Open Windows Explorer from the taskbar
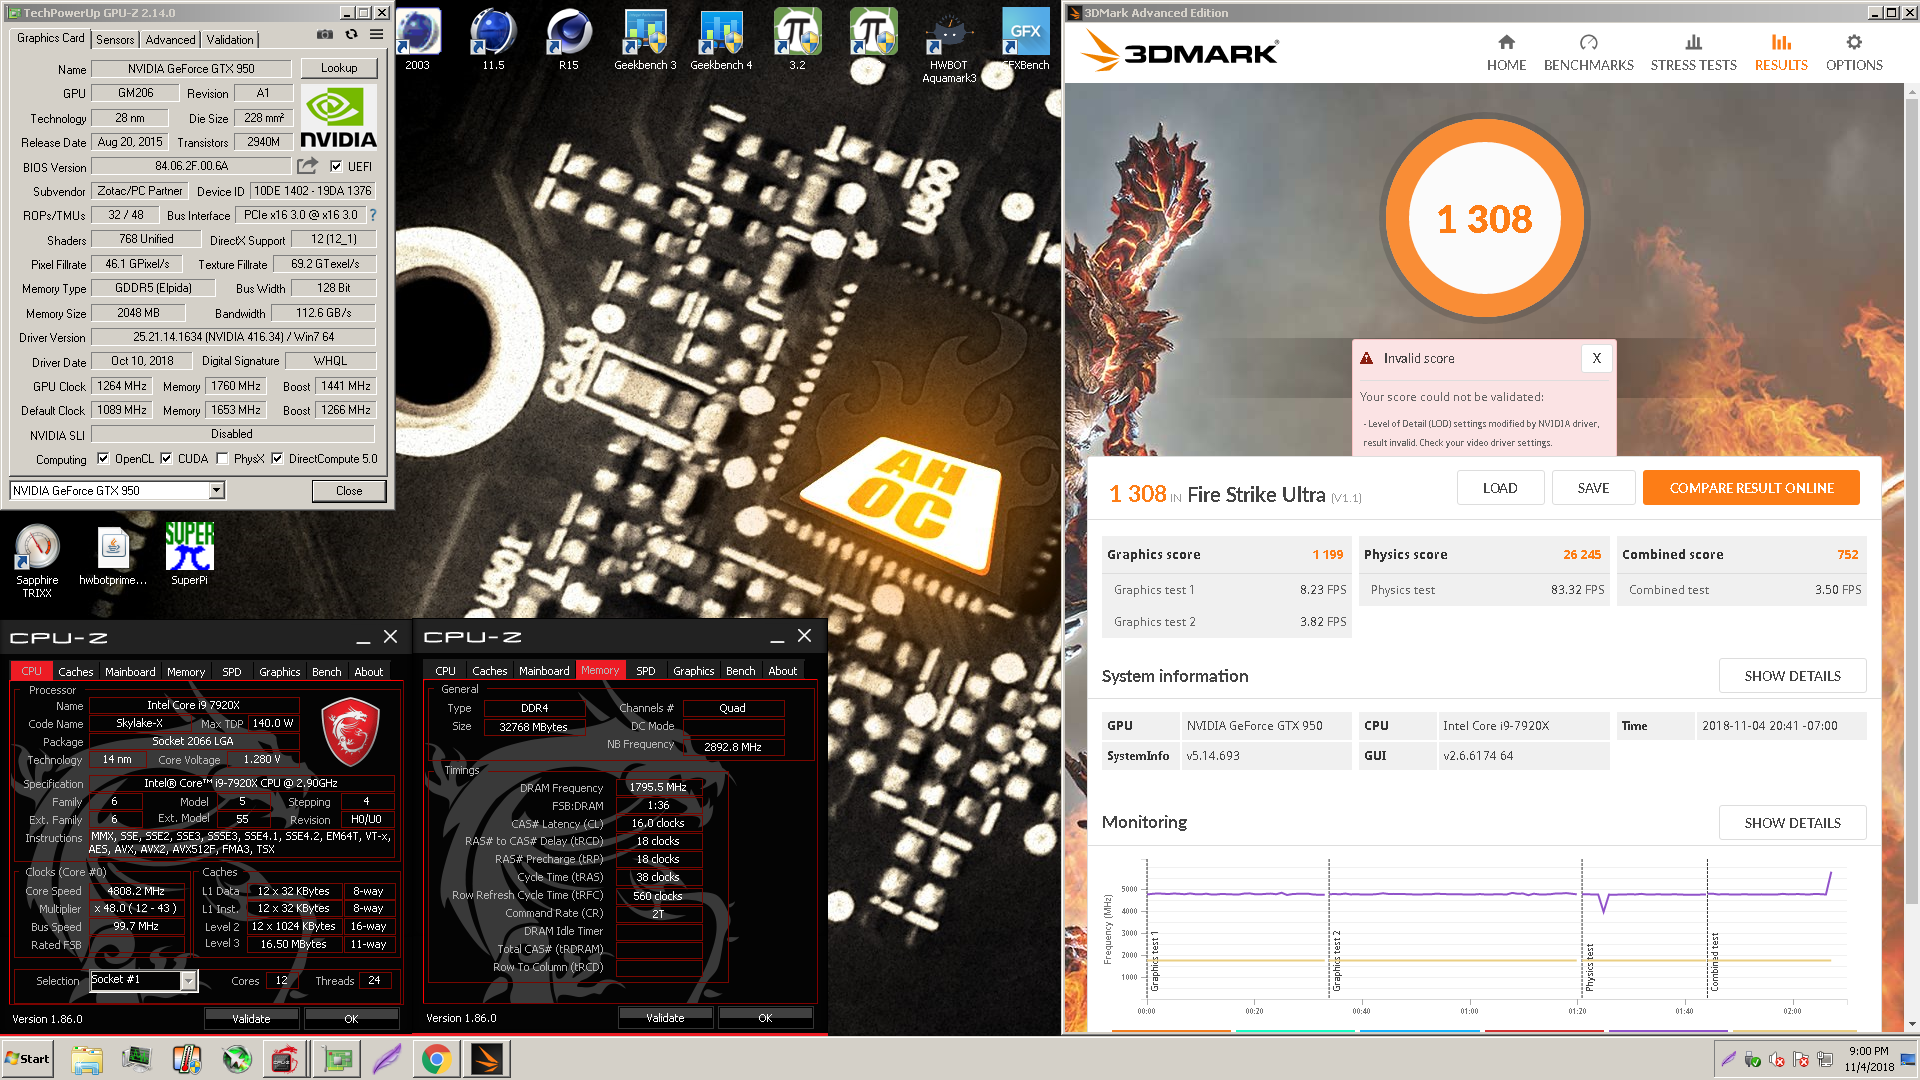This screenshot has height=1080, width=1920. 87,1059
